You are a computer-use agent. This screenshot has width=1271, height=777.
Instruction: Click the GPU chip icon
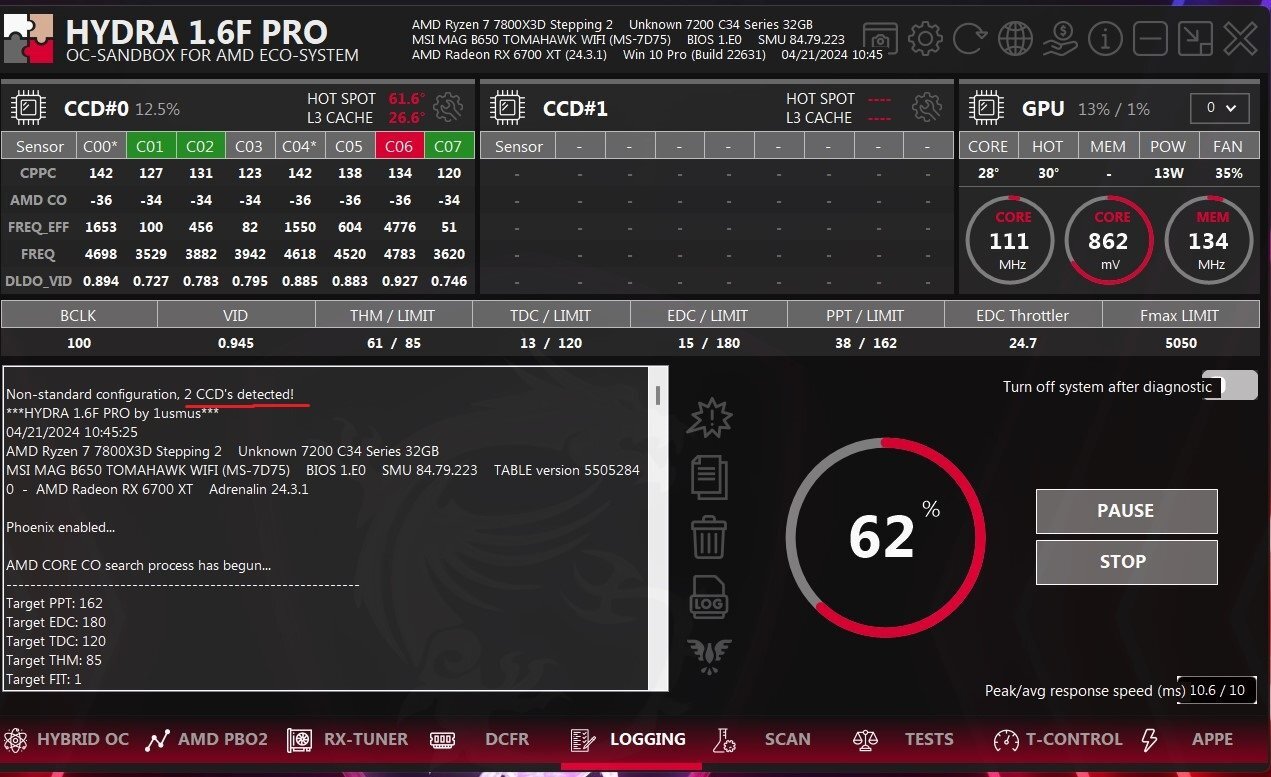(x=988, y=107)
